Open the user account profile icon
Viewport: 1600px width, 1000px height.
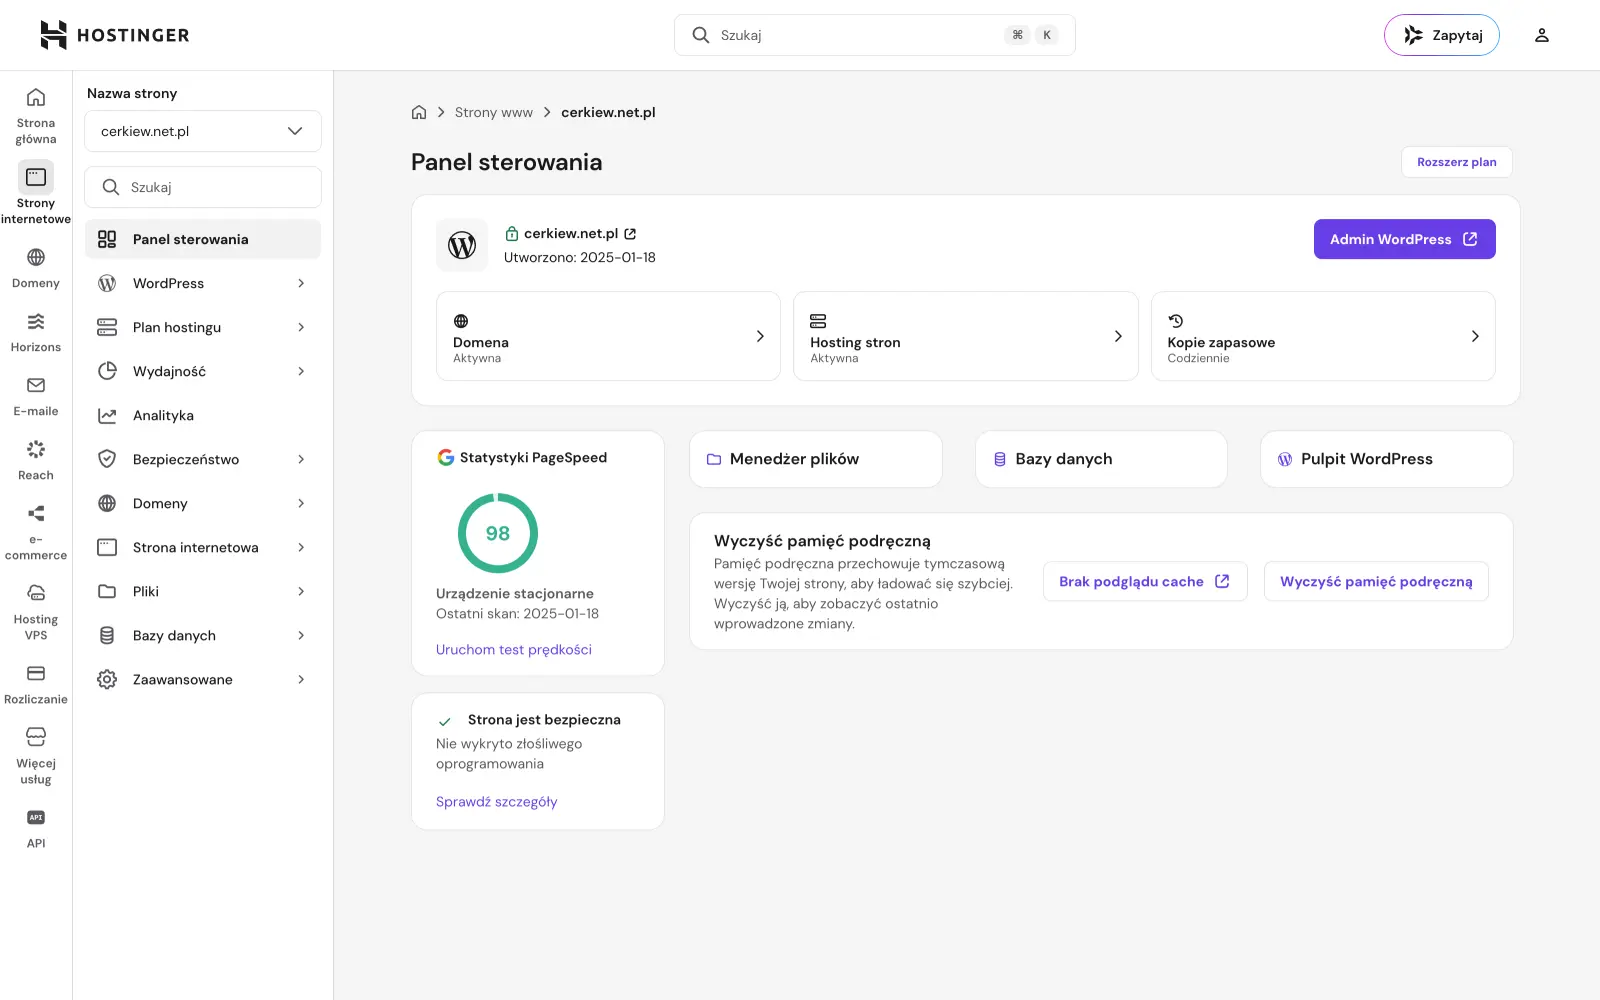[x=1542, y=35]
